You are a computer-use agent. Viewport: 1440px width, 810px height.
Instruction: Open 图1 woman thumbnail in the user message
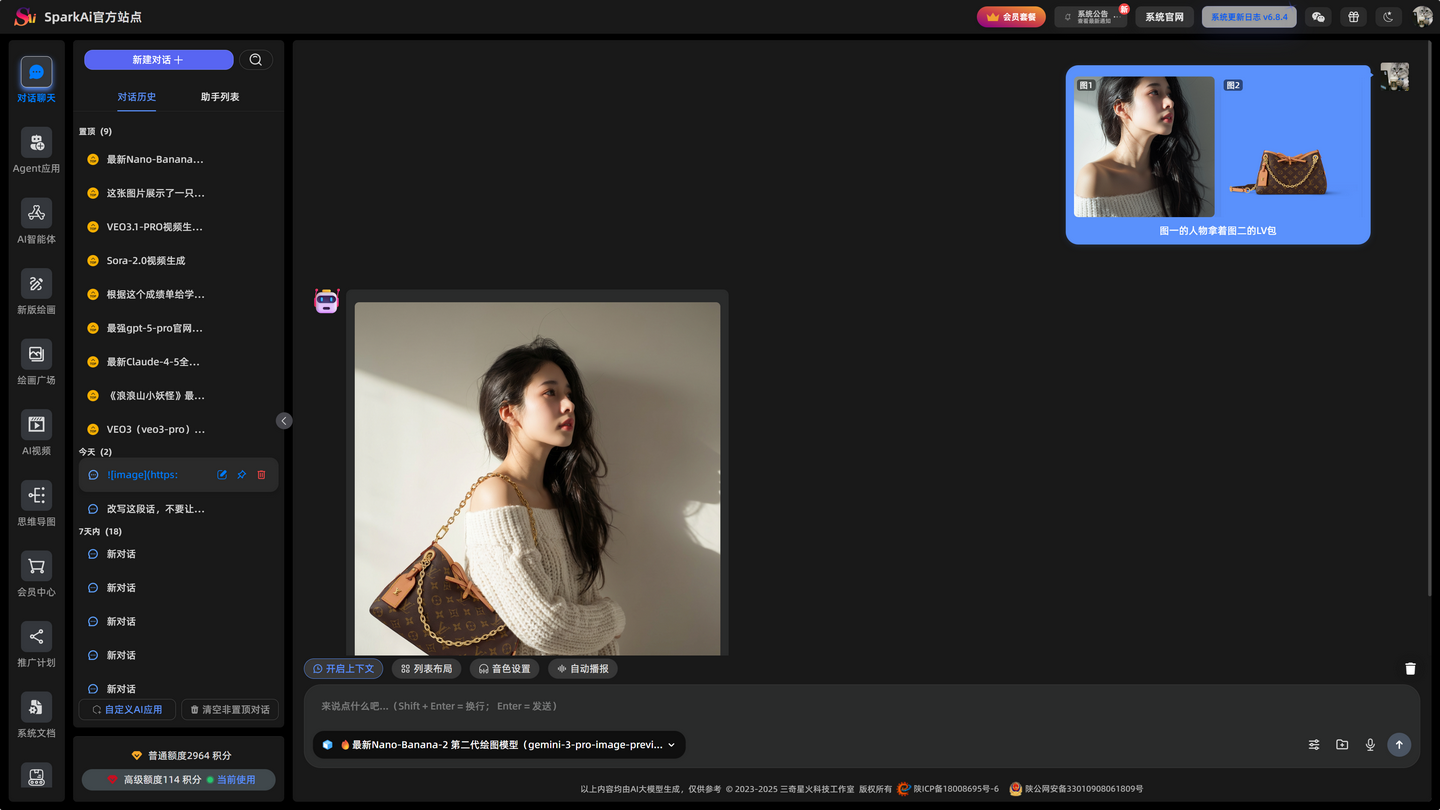point(1144,147)
